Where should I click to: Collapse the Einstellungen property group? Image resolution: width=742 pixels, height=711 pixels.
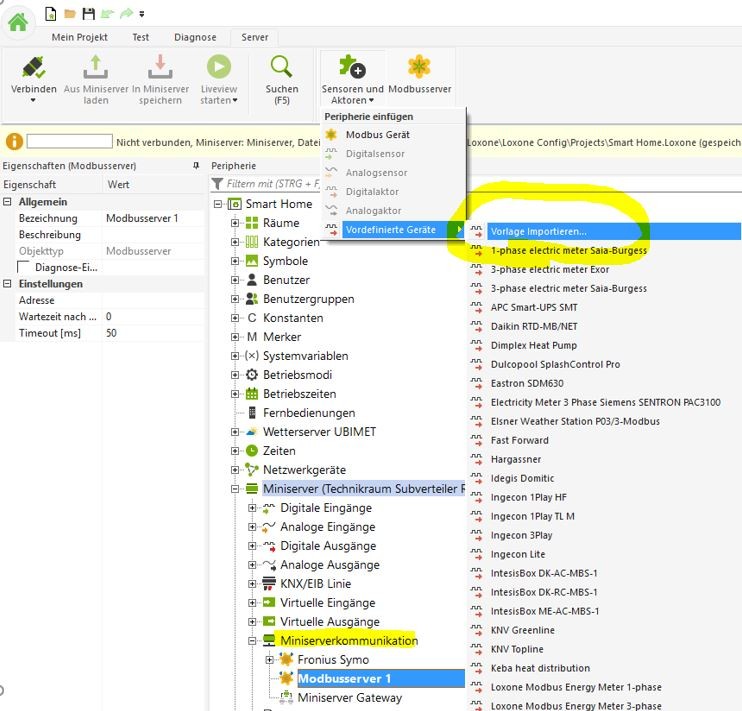pyautogui.click(x=7, y=284)
